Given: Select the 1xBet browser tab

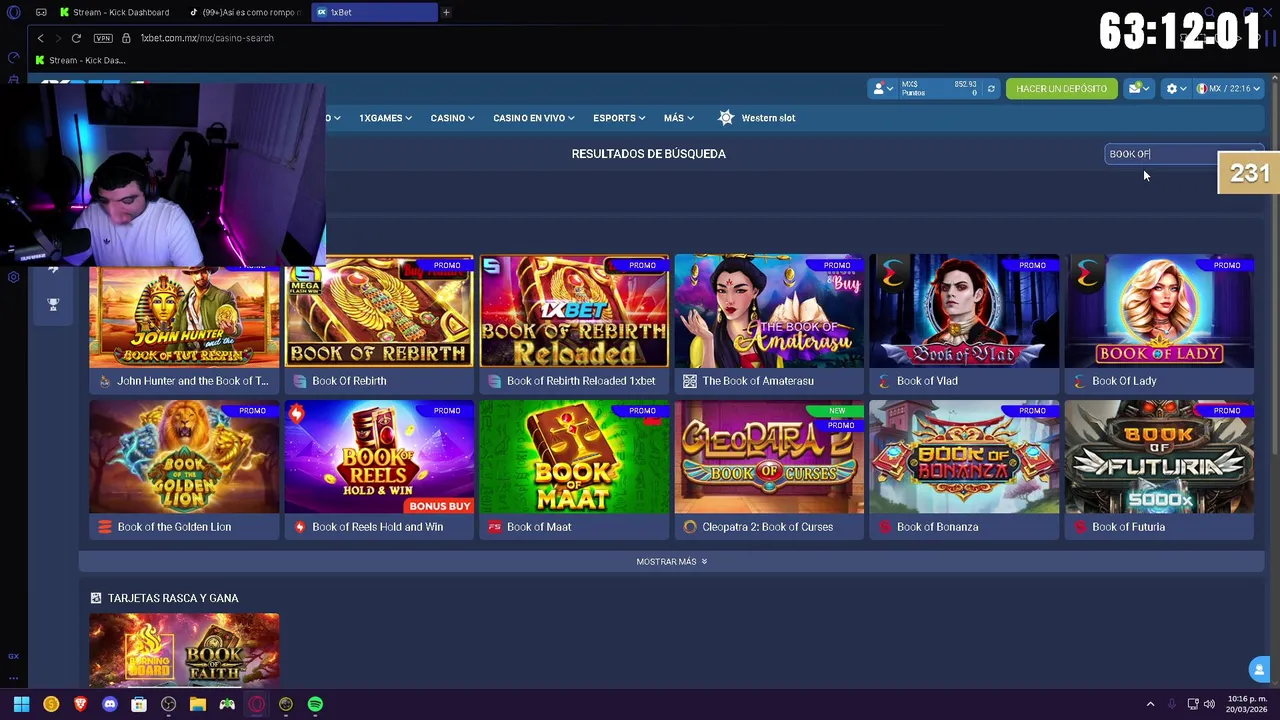Looking at the screenshot, I should pyautogui.click(x=375, y=12).
